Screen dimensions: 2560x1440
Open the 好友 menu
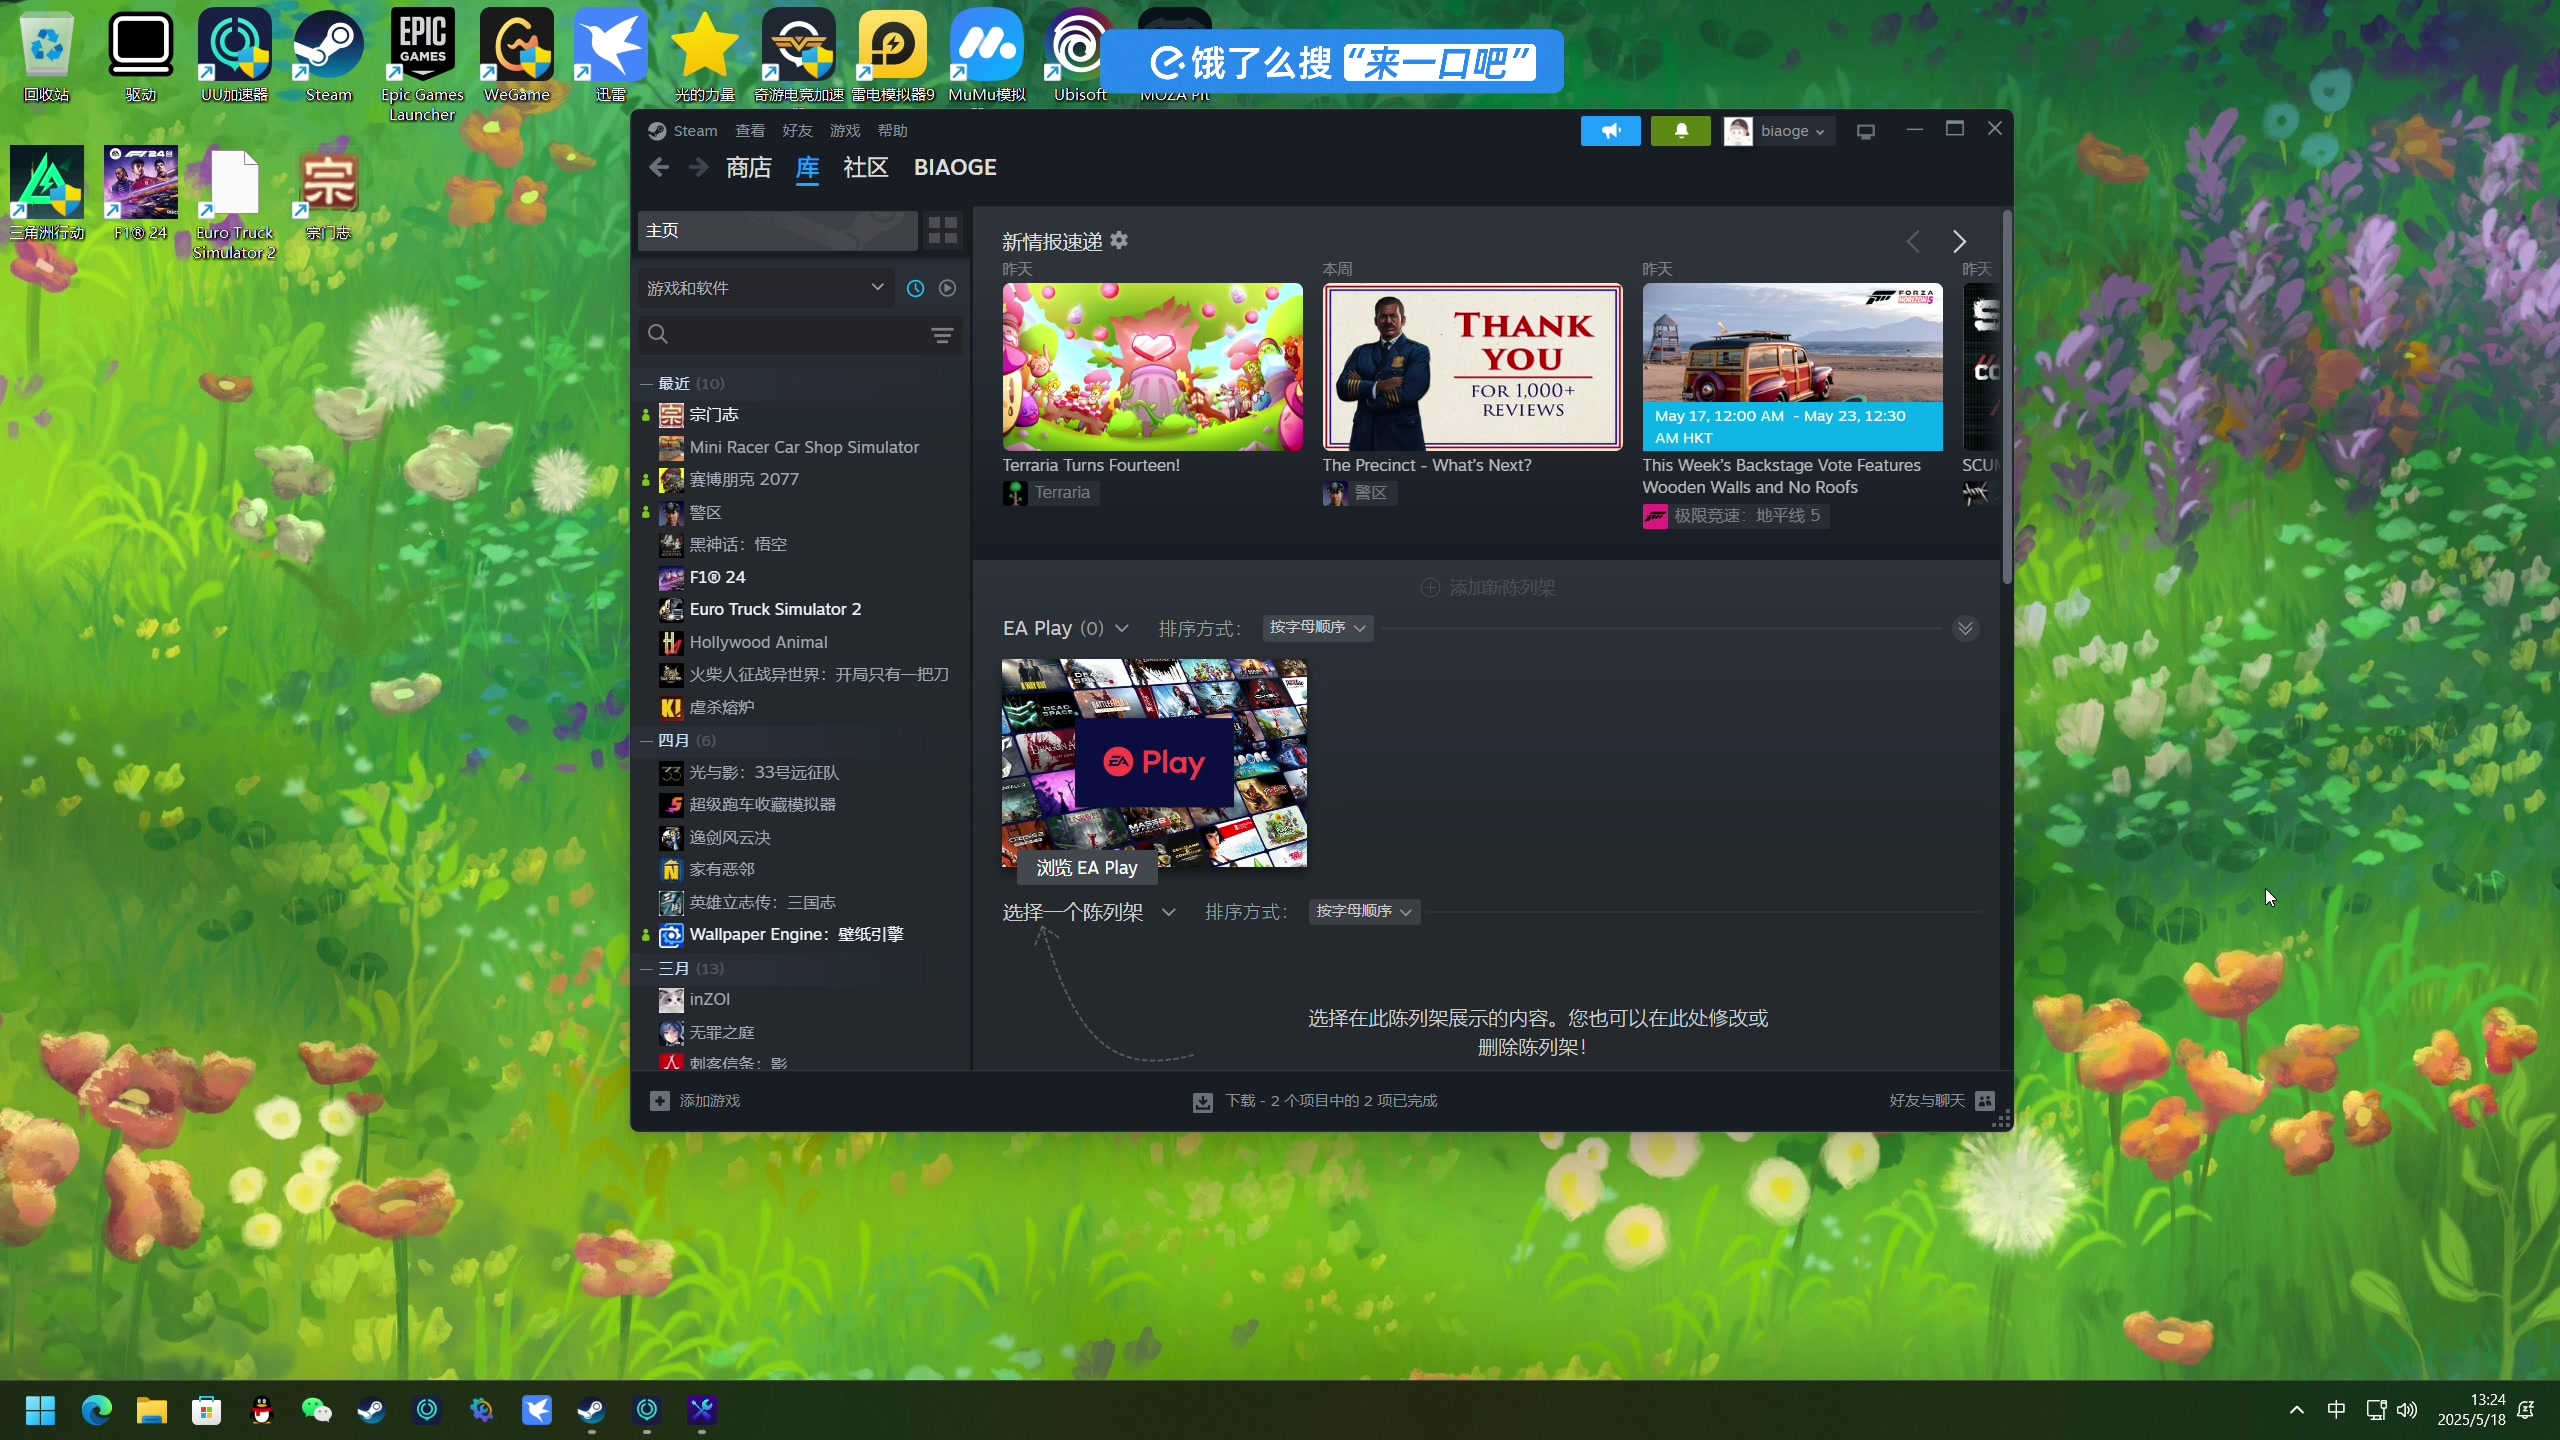click(797, 131)
